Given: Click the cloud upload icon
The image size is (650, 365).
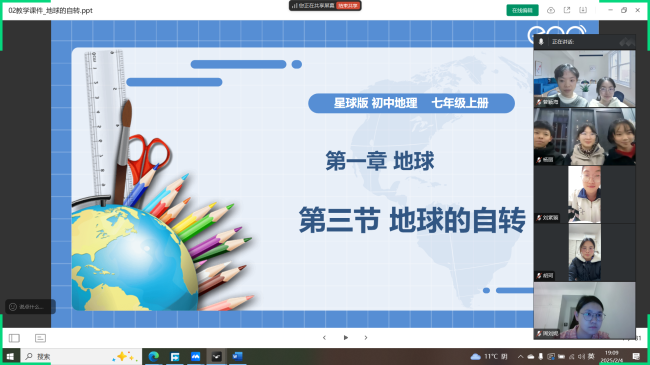Looking at the screenshot, I should (551, 10).
